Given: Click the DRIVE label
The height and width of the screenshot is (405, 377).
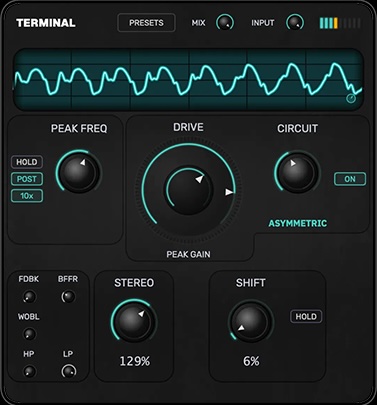Looking at the screenshot, I should pyautogui.click(x=188, y=127).
